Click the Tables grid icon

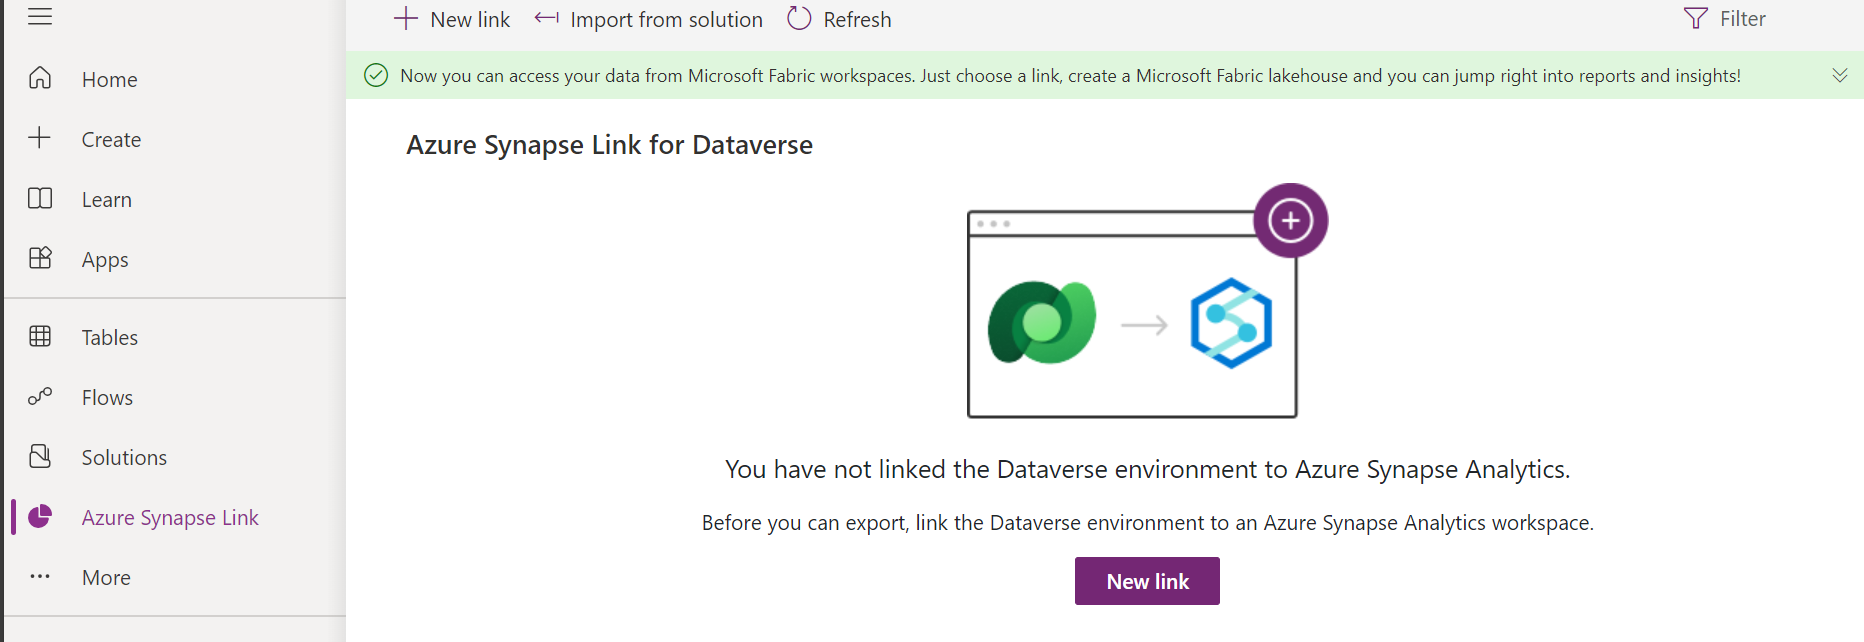(x=40, y=337)
